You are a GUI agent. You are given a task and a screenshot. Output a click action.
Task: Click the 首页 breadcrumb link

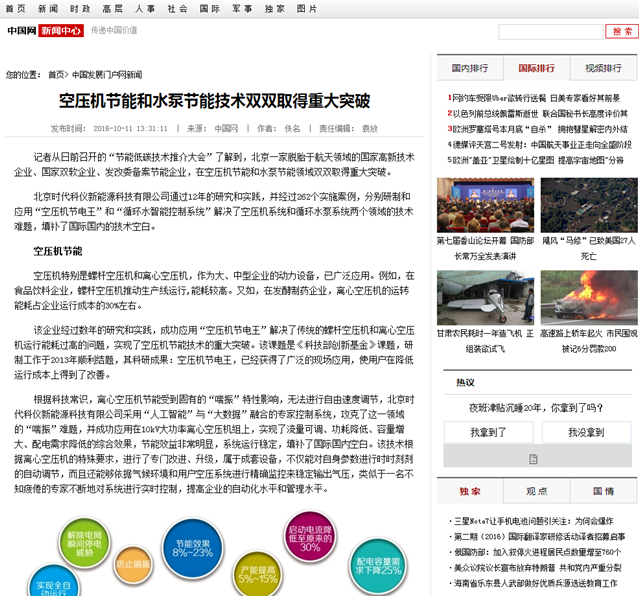56,74
